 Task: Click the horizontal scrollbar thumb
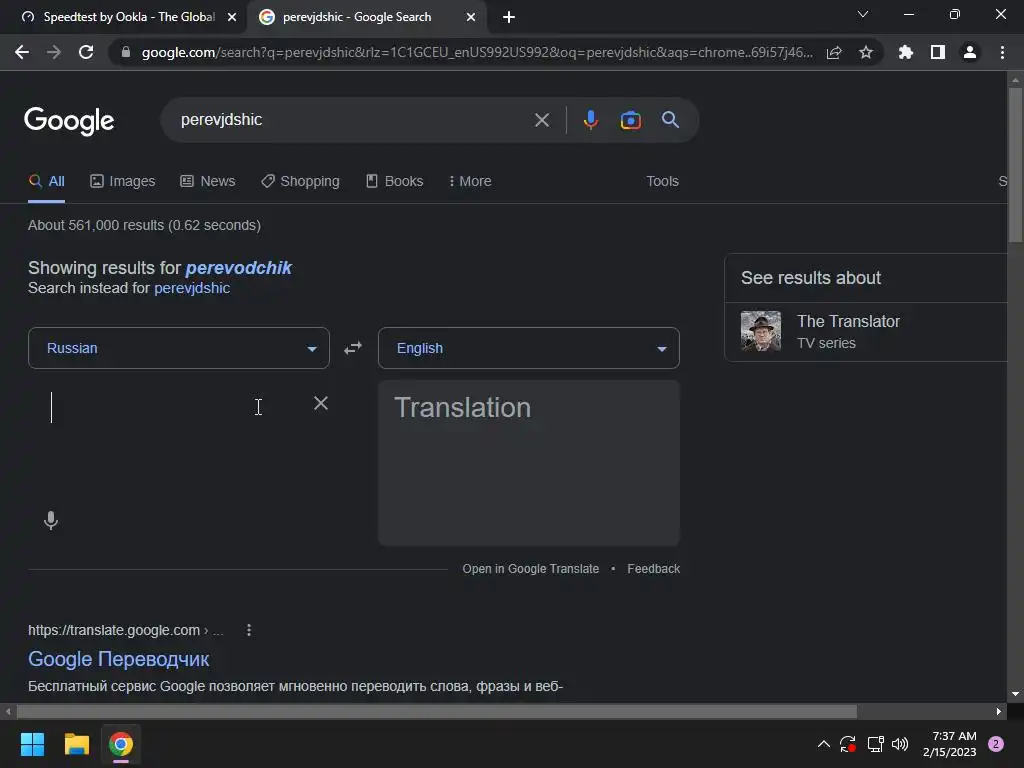[436, 711]
